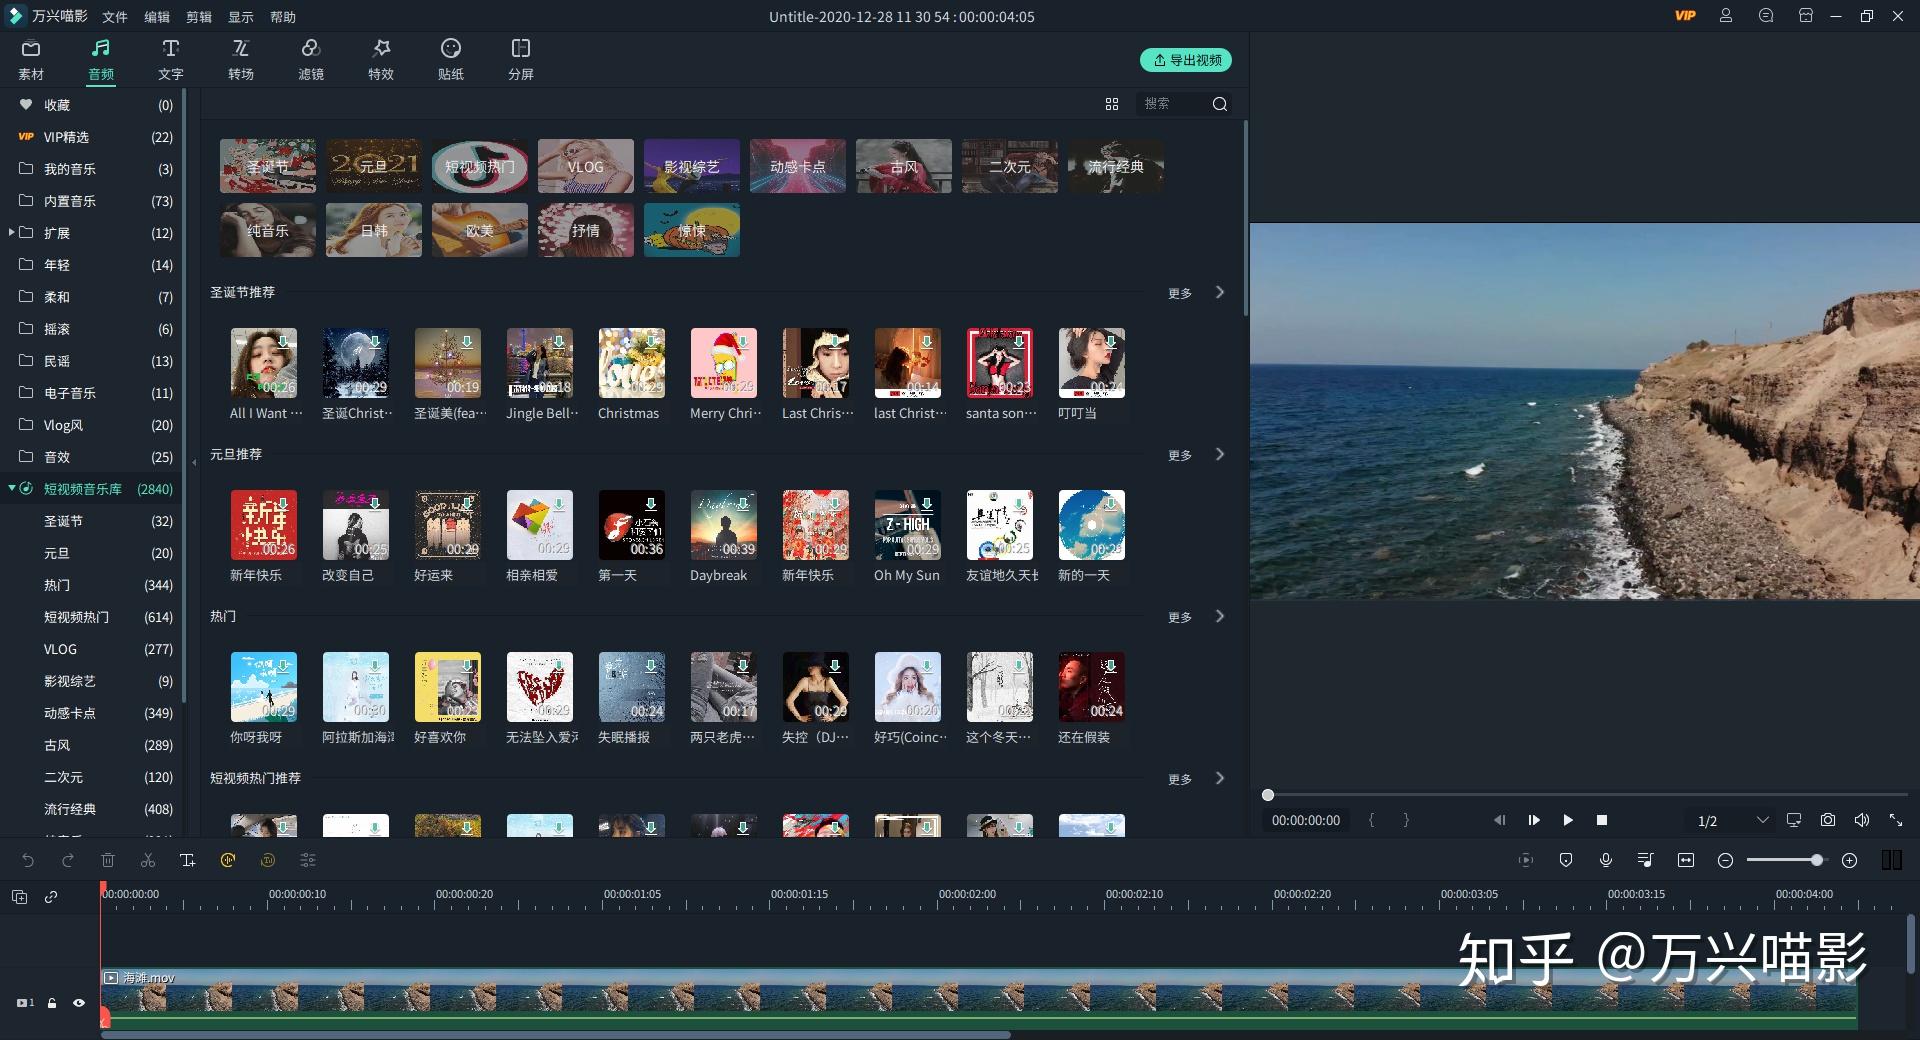Click the 导出视频 export button
Image resolution: width=1920 pixels, height=1040 pixels.
tap(1186, 60)
